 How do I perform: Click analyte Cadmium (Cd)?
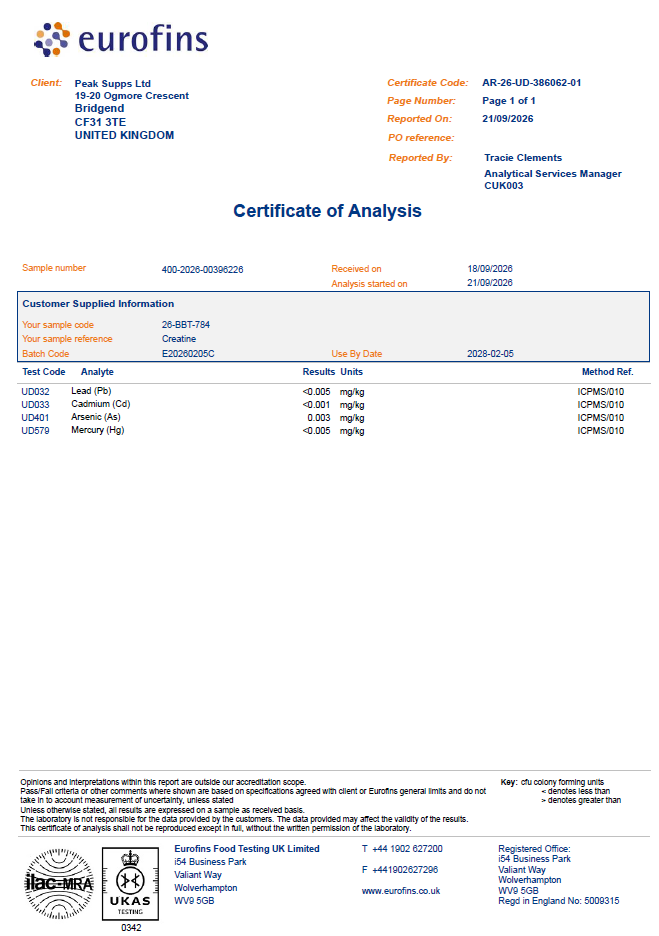100,404
